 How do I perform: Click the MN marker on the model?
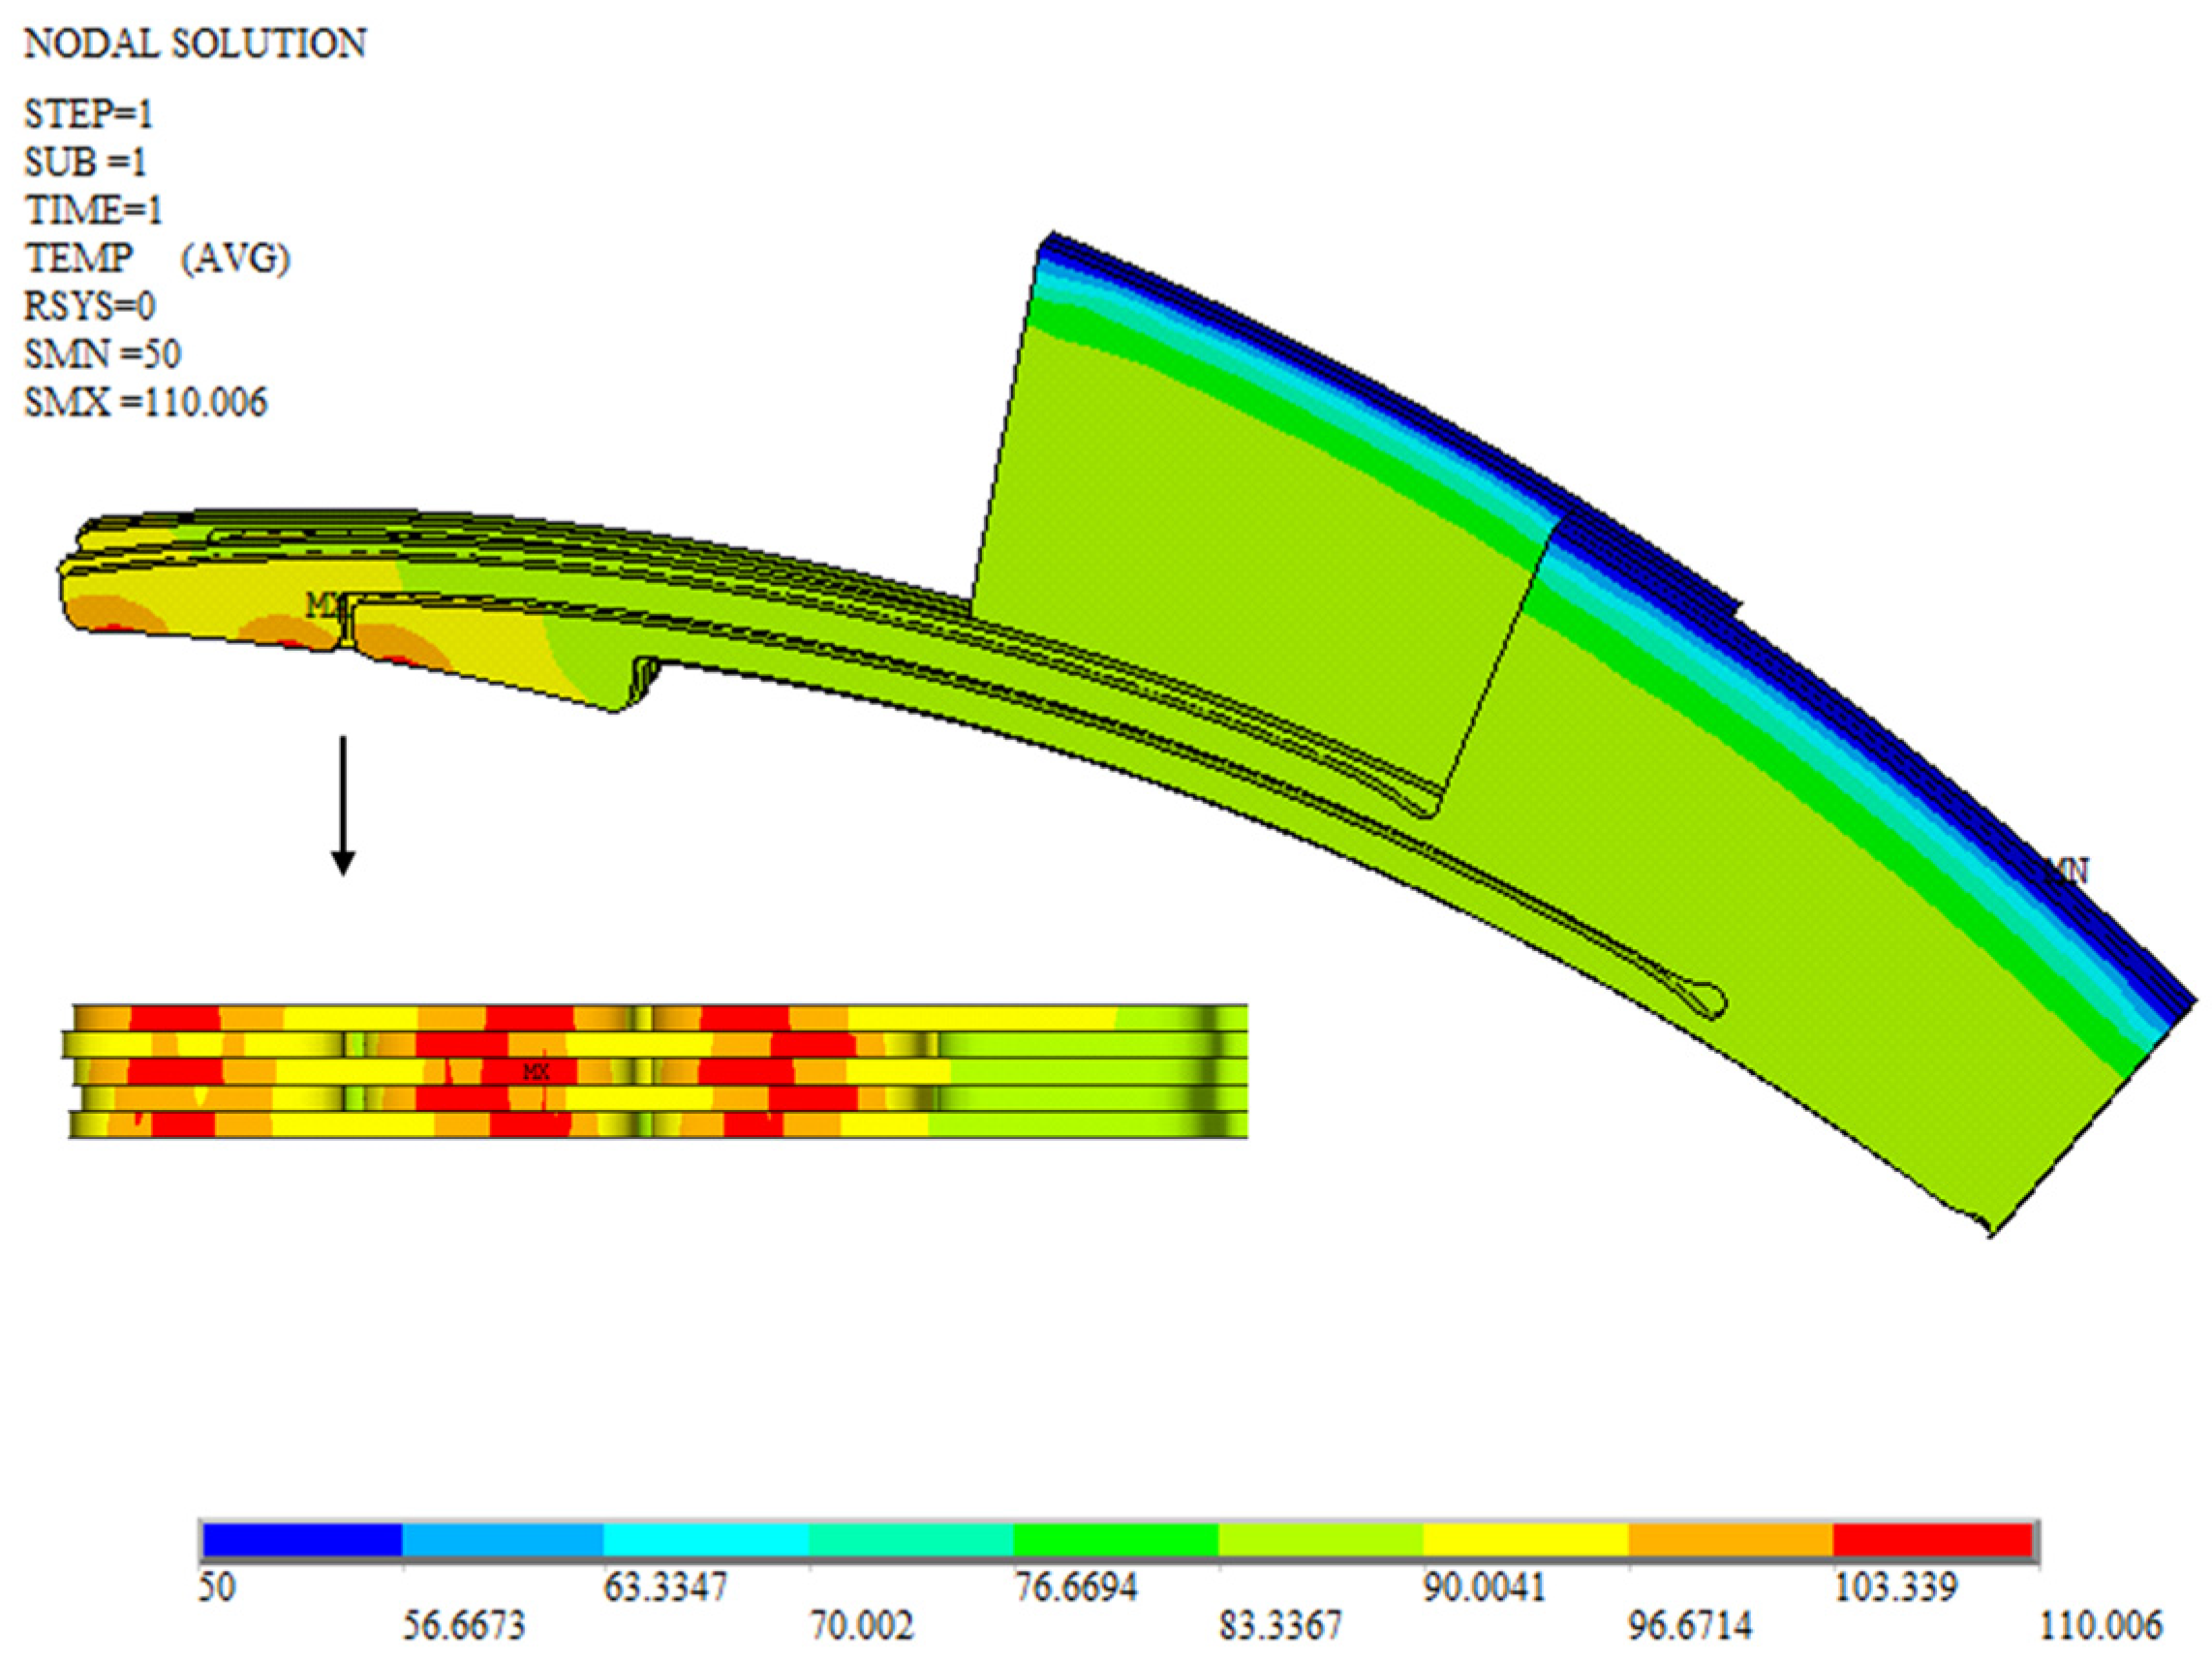[x=2070, y=871]
